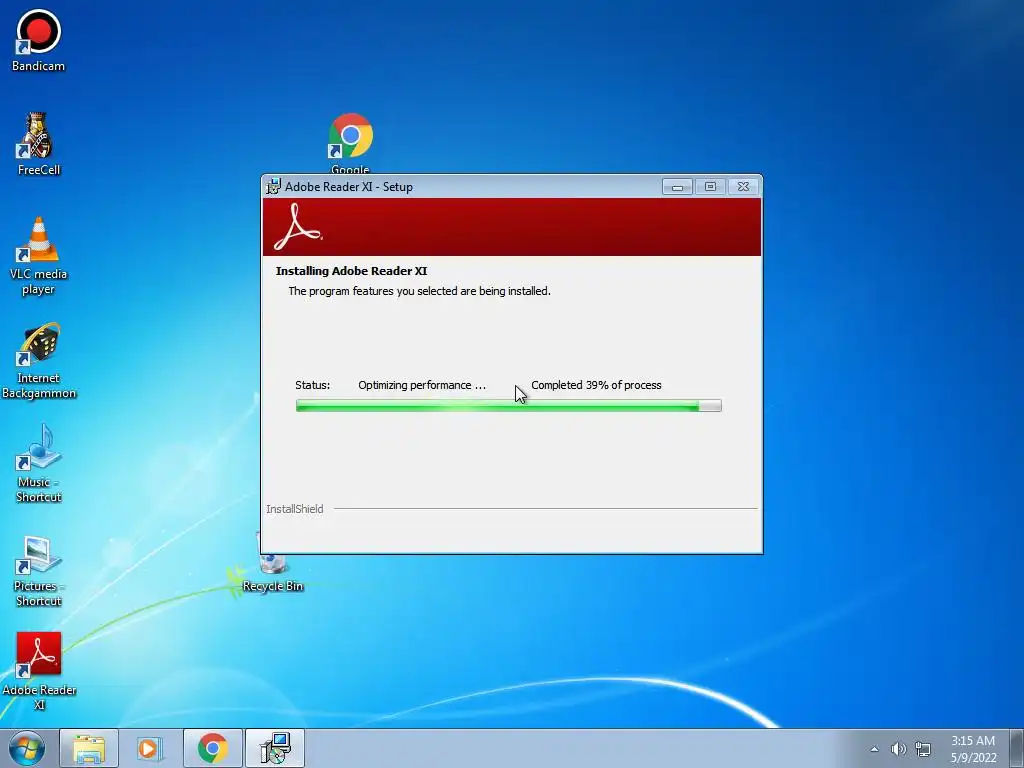
Task: Click the 'Status:' label
Action: (313, 385)
